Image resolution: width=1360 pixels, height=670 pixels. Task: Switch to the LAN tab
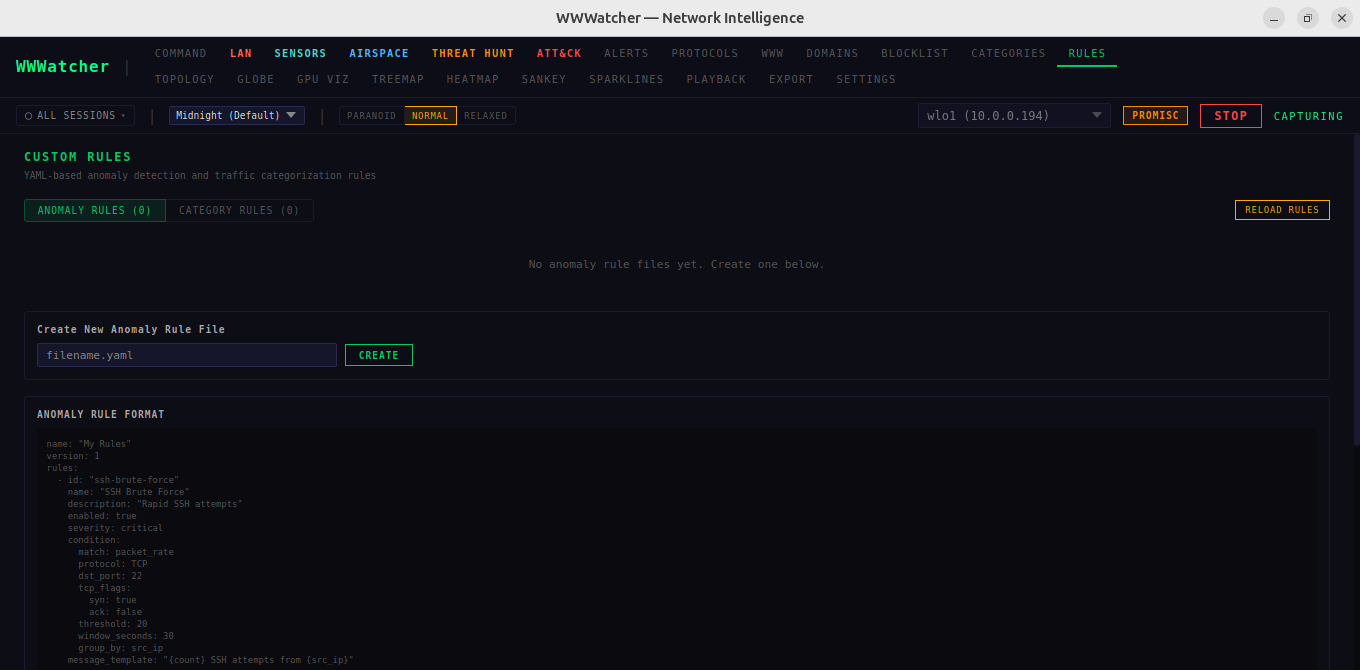(241, 54)
